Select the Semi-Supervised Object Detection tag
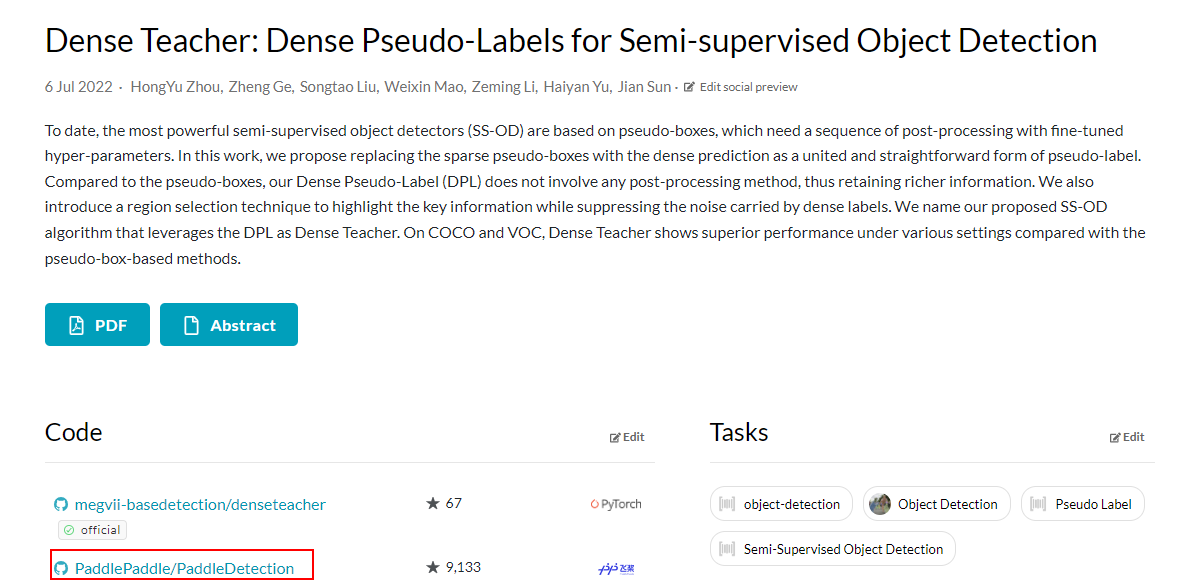The image size is (1192, 588). pyautogui.click(x=832, y=548)
